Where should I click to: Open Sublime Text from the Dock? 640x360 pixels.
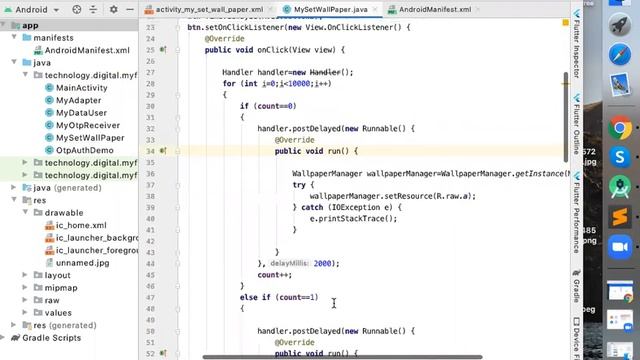coord(620,217)
